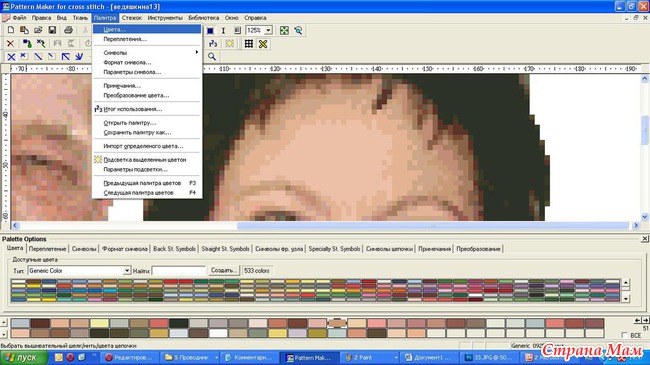The width and height of the screenshot is (650, 365).
Task: Check the Все checkbox near palette
Action: point(624,335)
